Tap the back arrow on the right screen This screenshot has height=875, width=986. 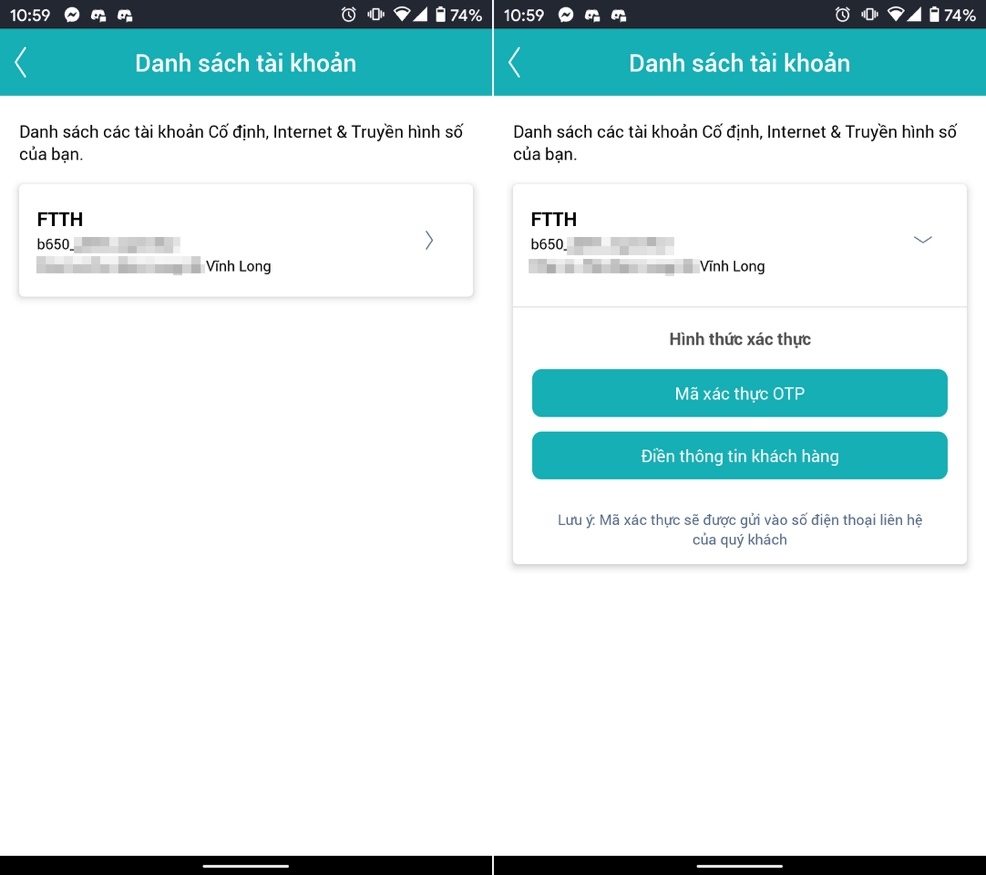tap(514, 62)
